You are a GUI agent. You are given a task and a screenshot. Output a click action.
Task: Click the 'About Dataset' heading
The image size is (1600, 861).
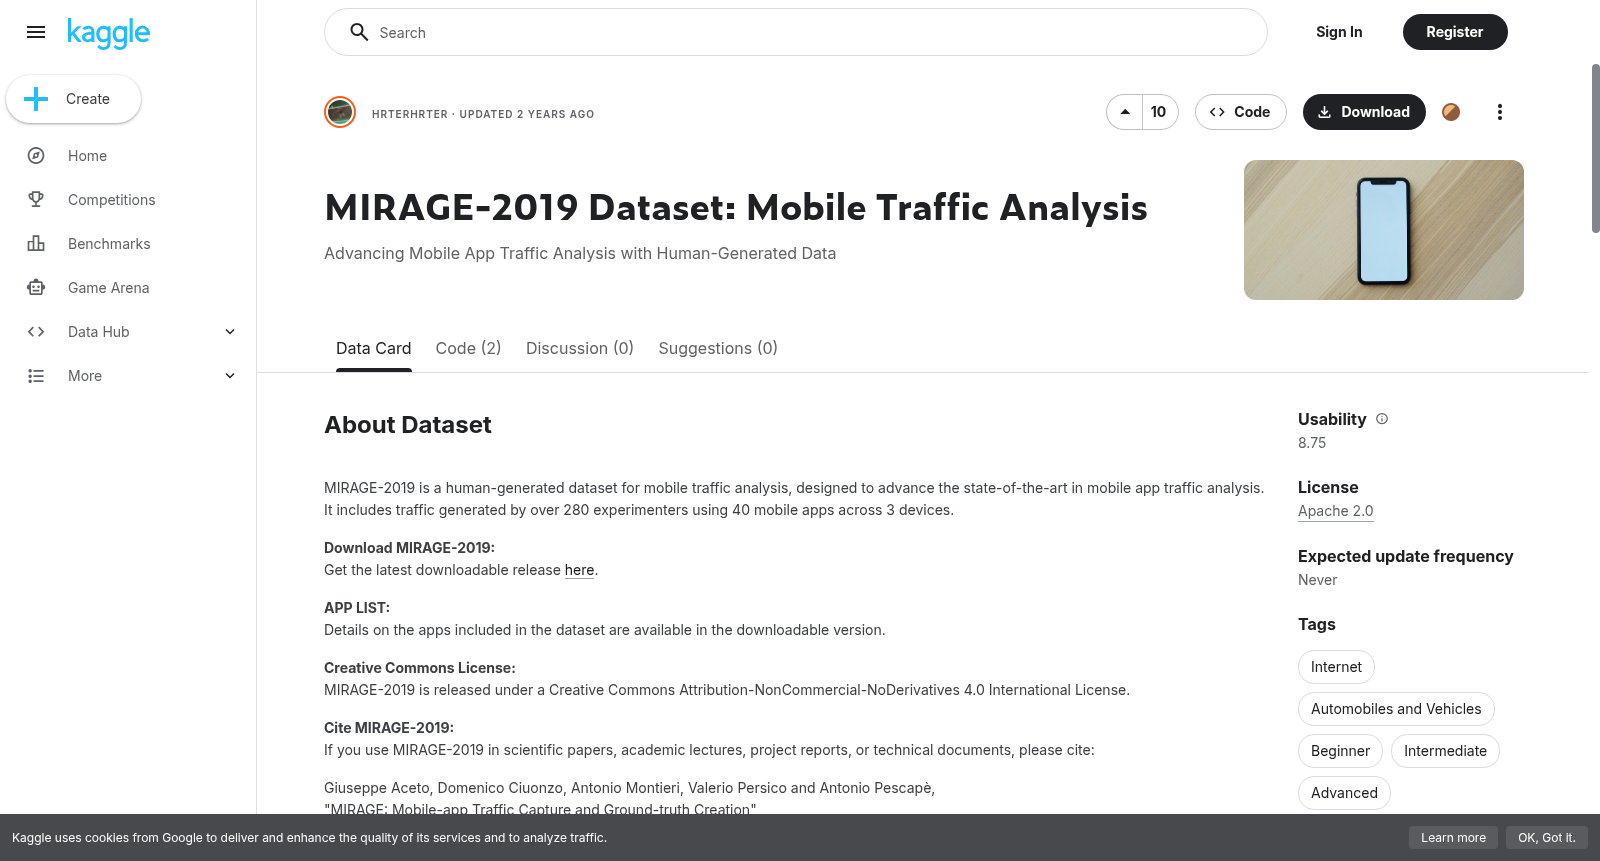point(408,425)
